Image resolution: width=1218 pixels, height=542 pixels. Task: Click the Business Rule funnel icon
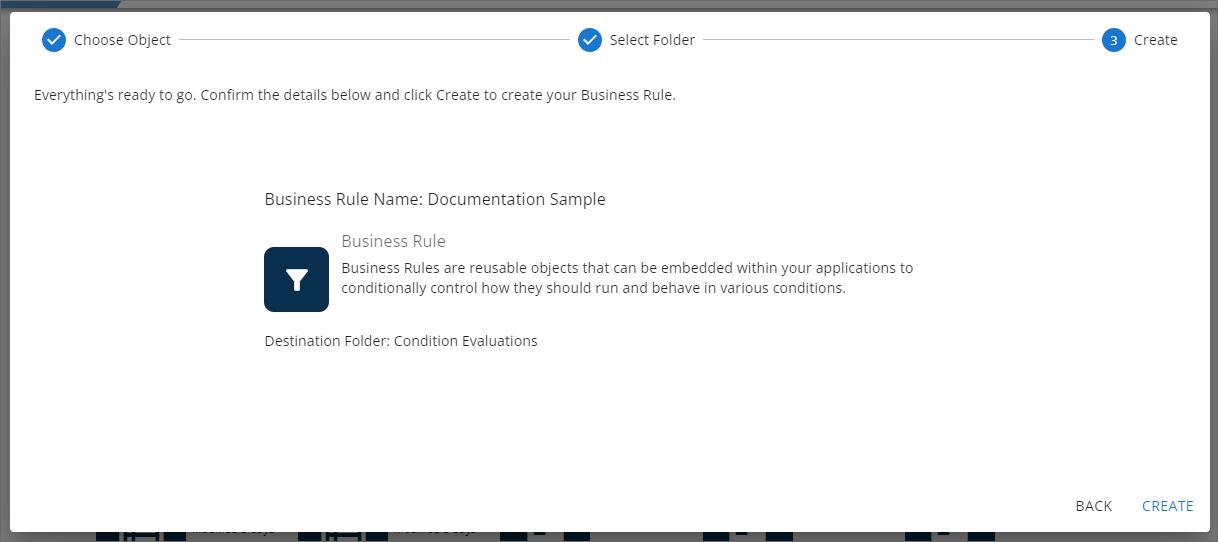pos(296,279)
